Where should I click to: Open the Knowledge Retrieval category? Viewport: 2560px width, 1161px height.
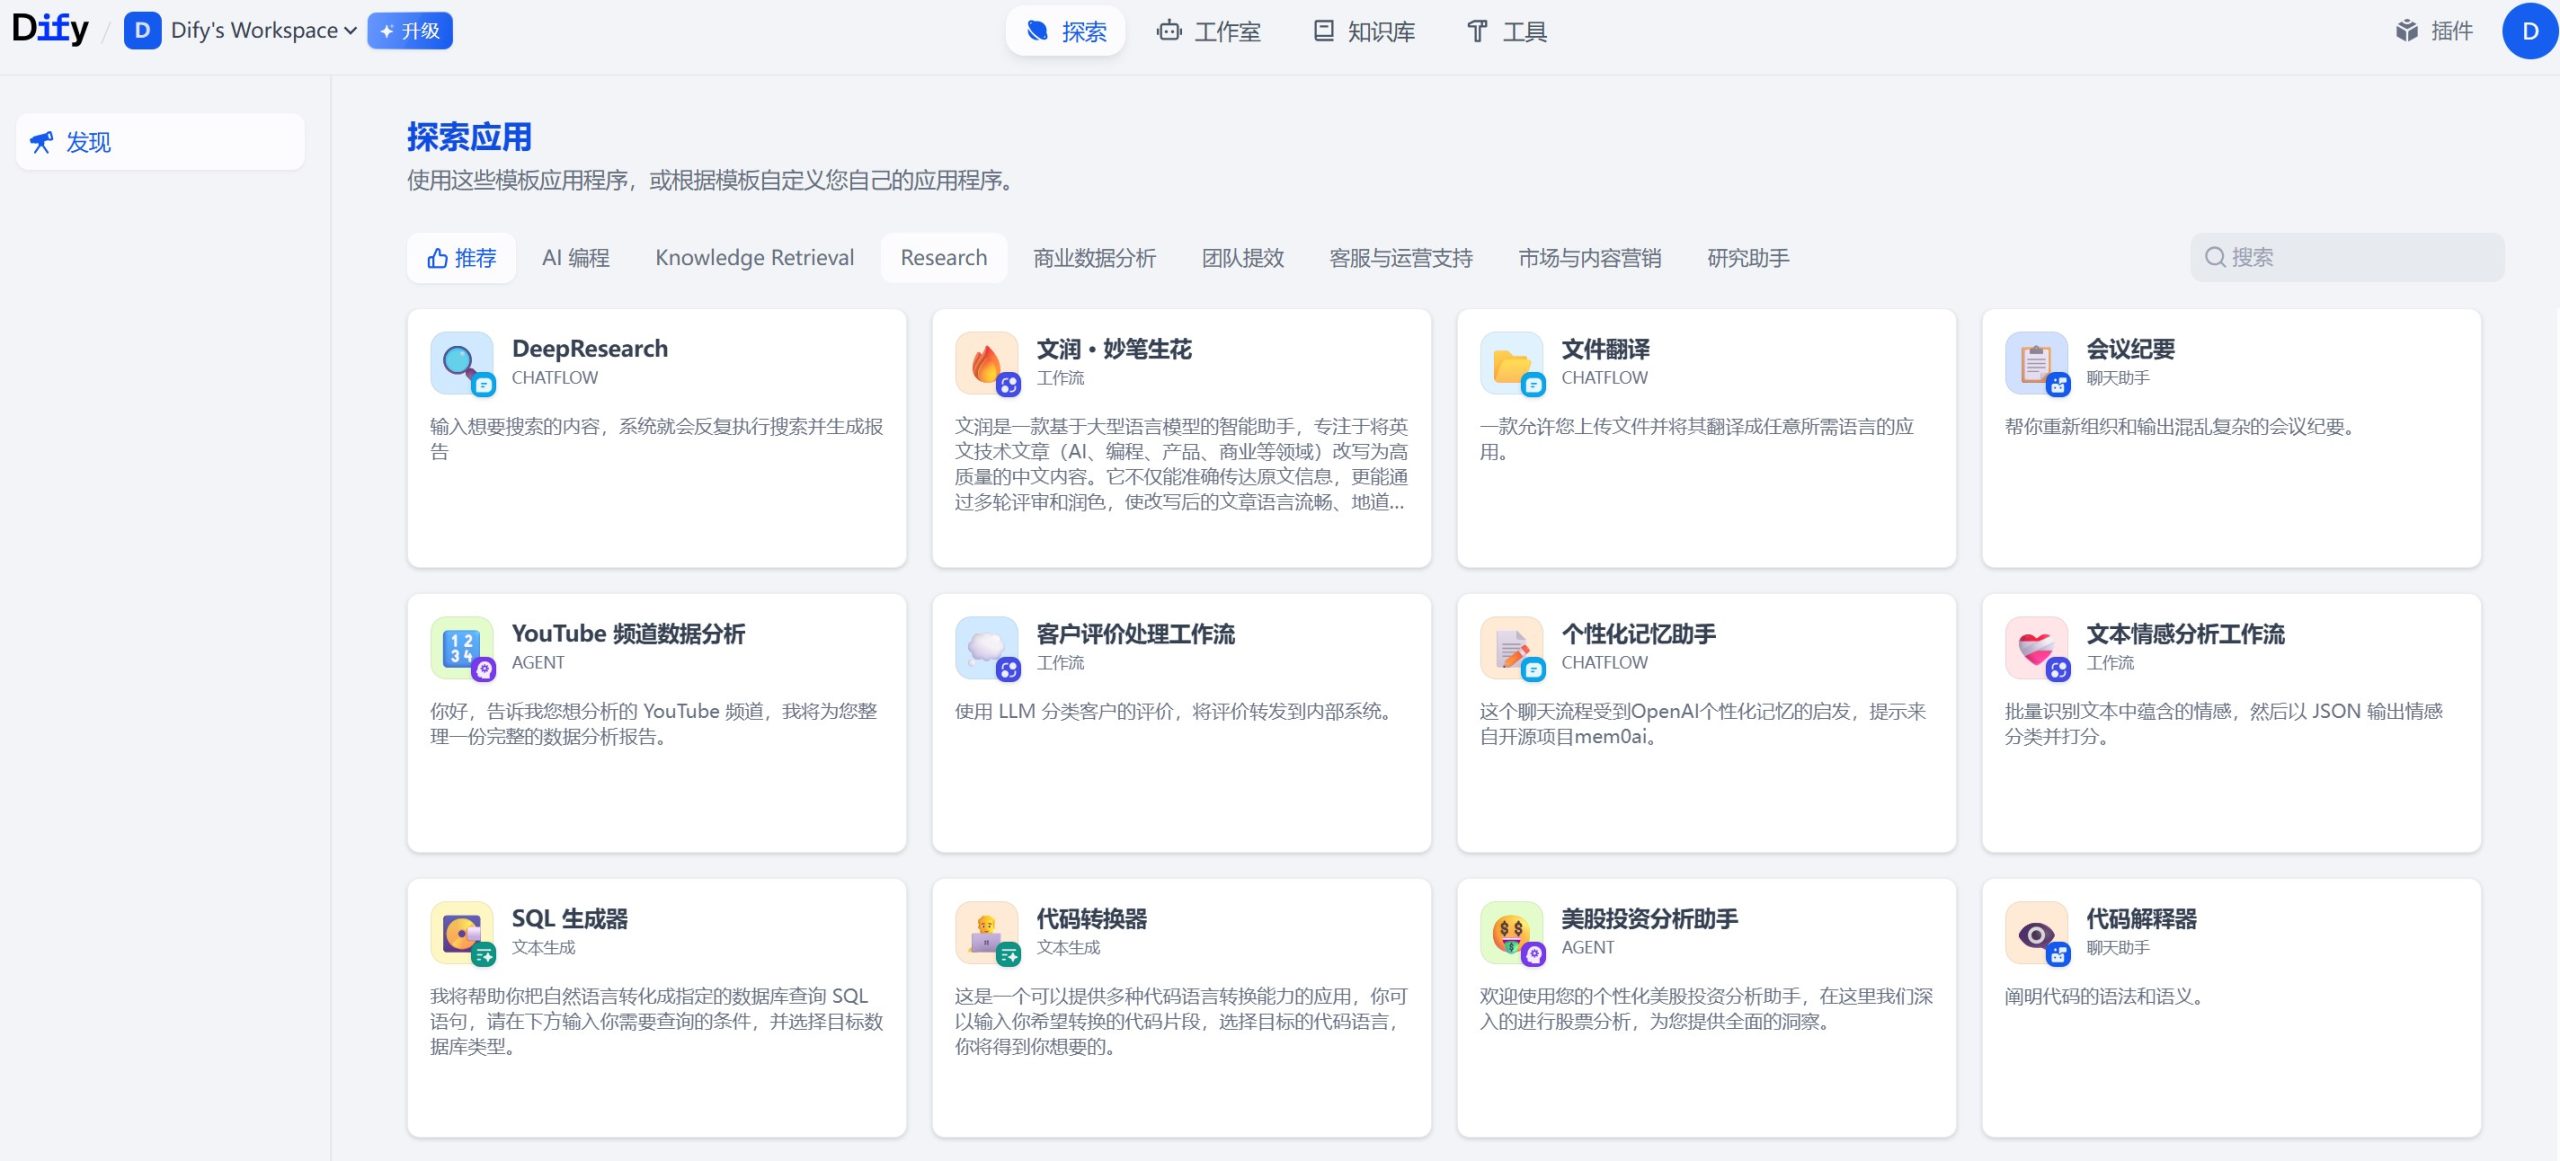tap(754, 257)
